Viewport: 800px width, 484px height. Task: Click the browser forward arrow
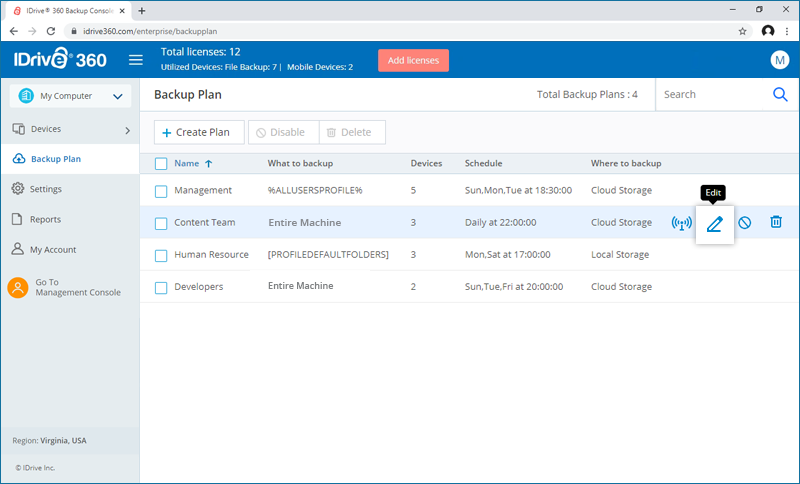coord(32,31)
